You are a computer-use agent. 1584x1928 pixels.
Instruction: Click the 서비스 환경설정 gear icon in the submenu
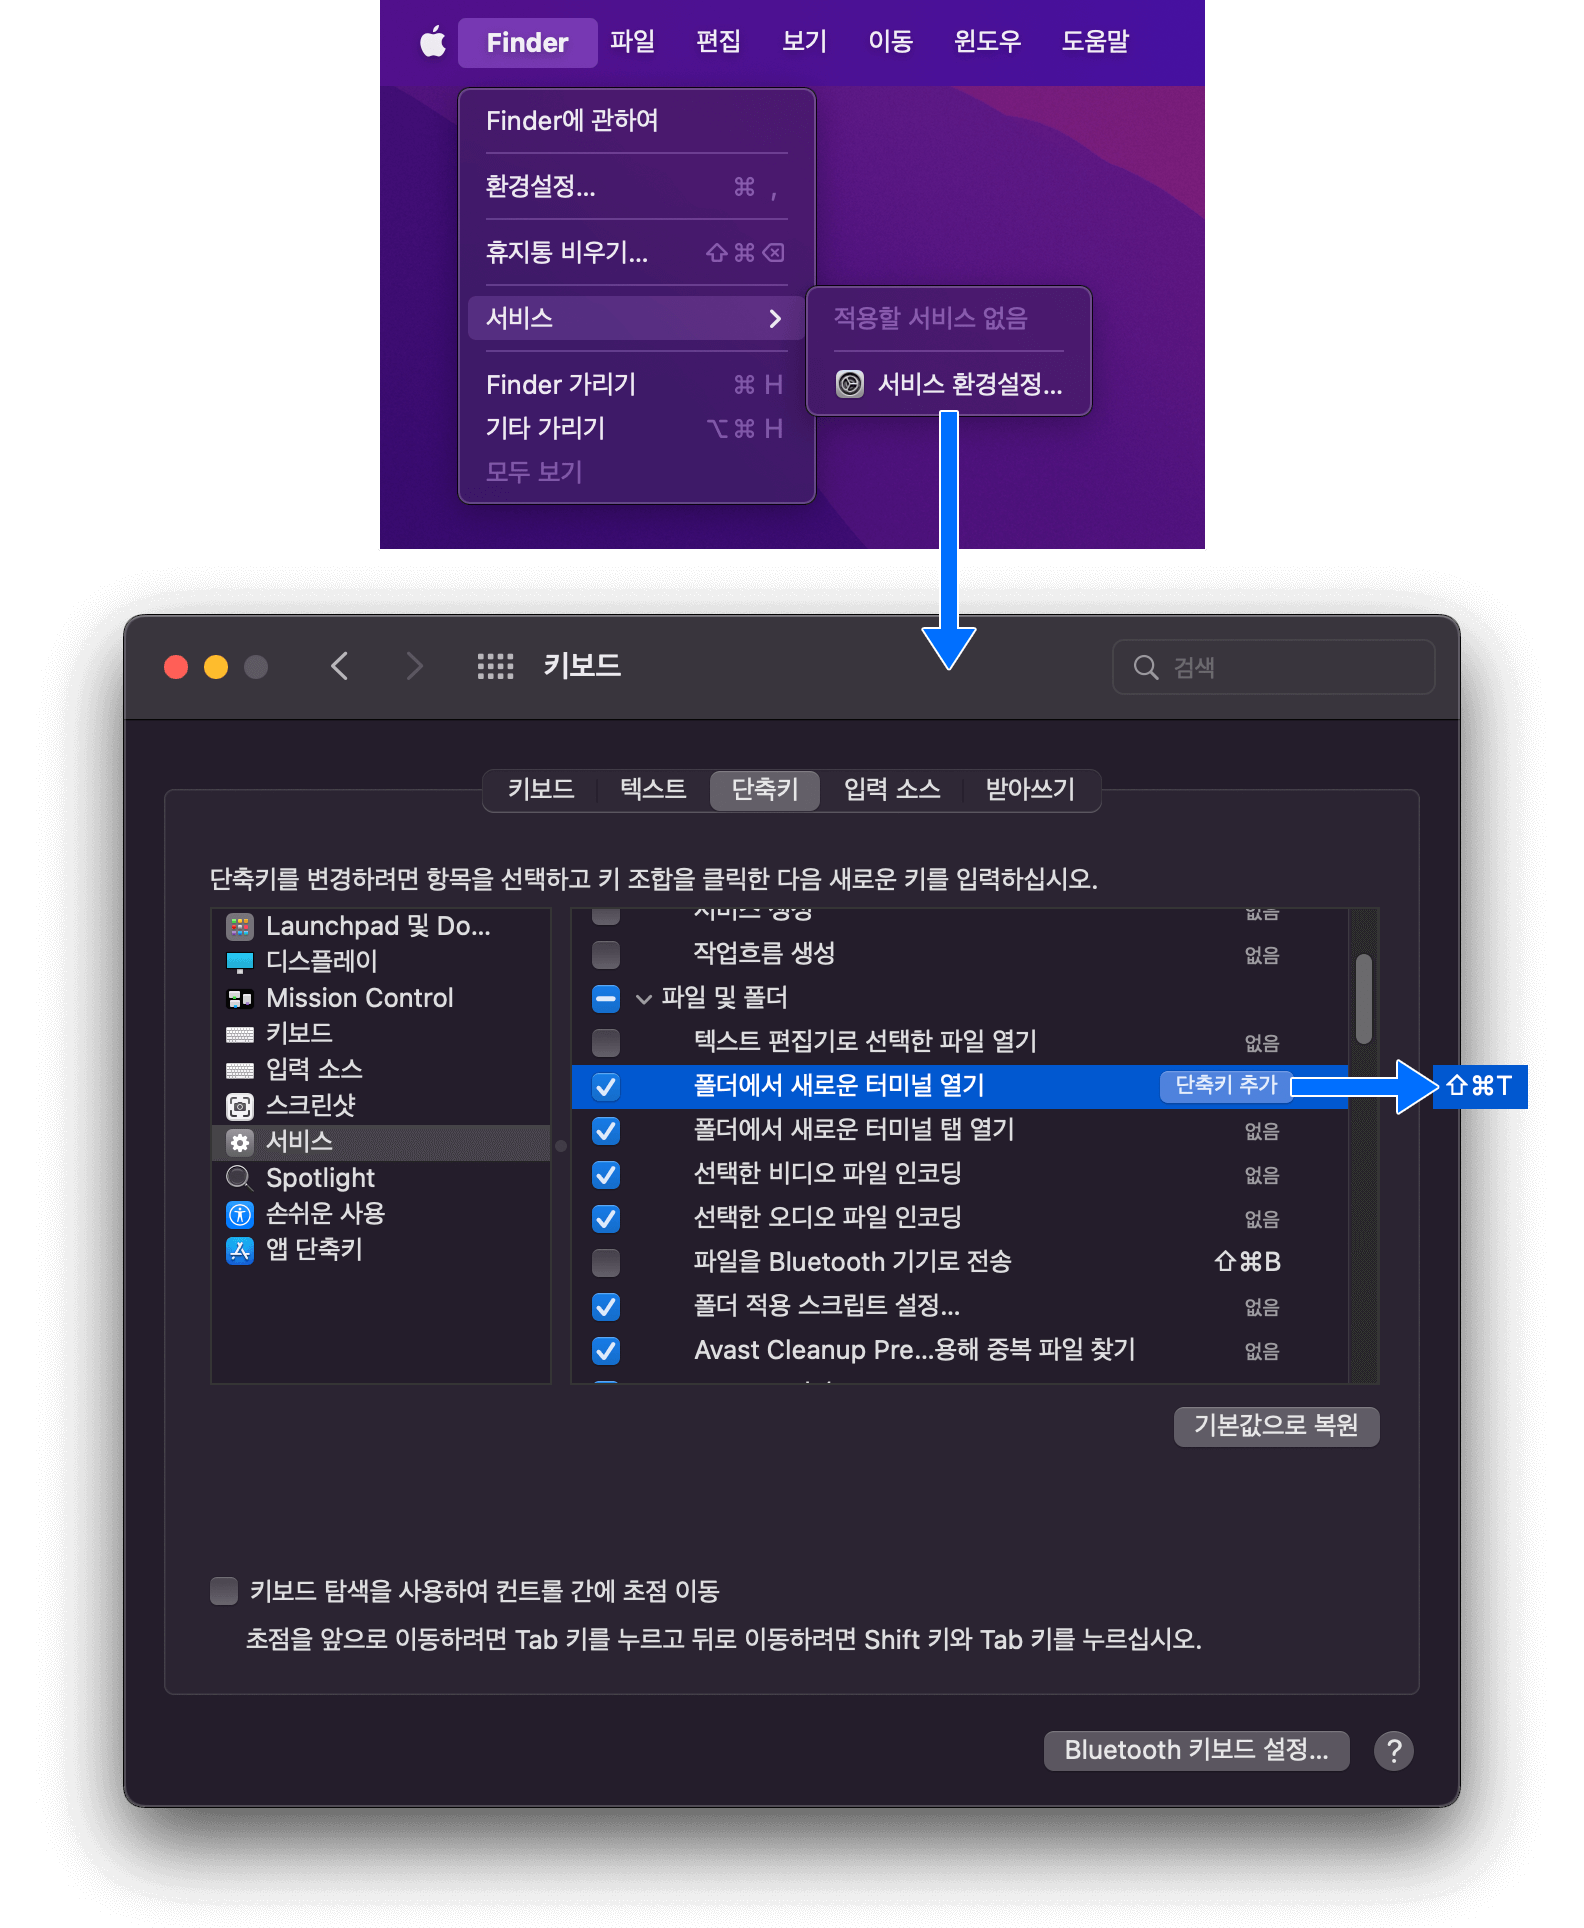click(x=850, y=384)
